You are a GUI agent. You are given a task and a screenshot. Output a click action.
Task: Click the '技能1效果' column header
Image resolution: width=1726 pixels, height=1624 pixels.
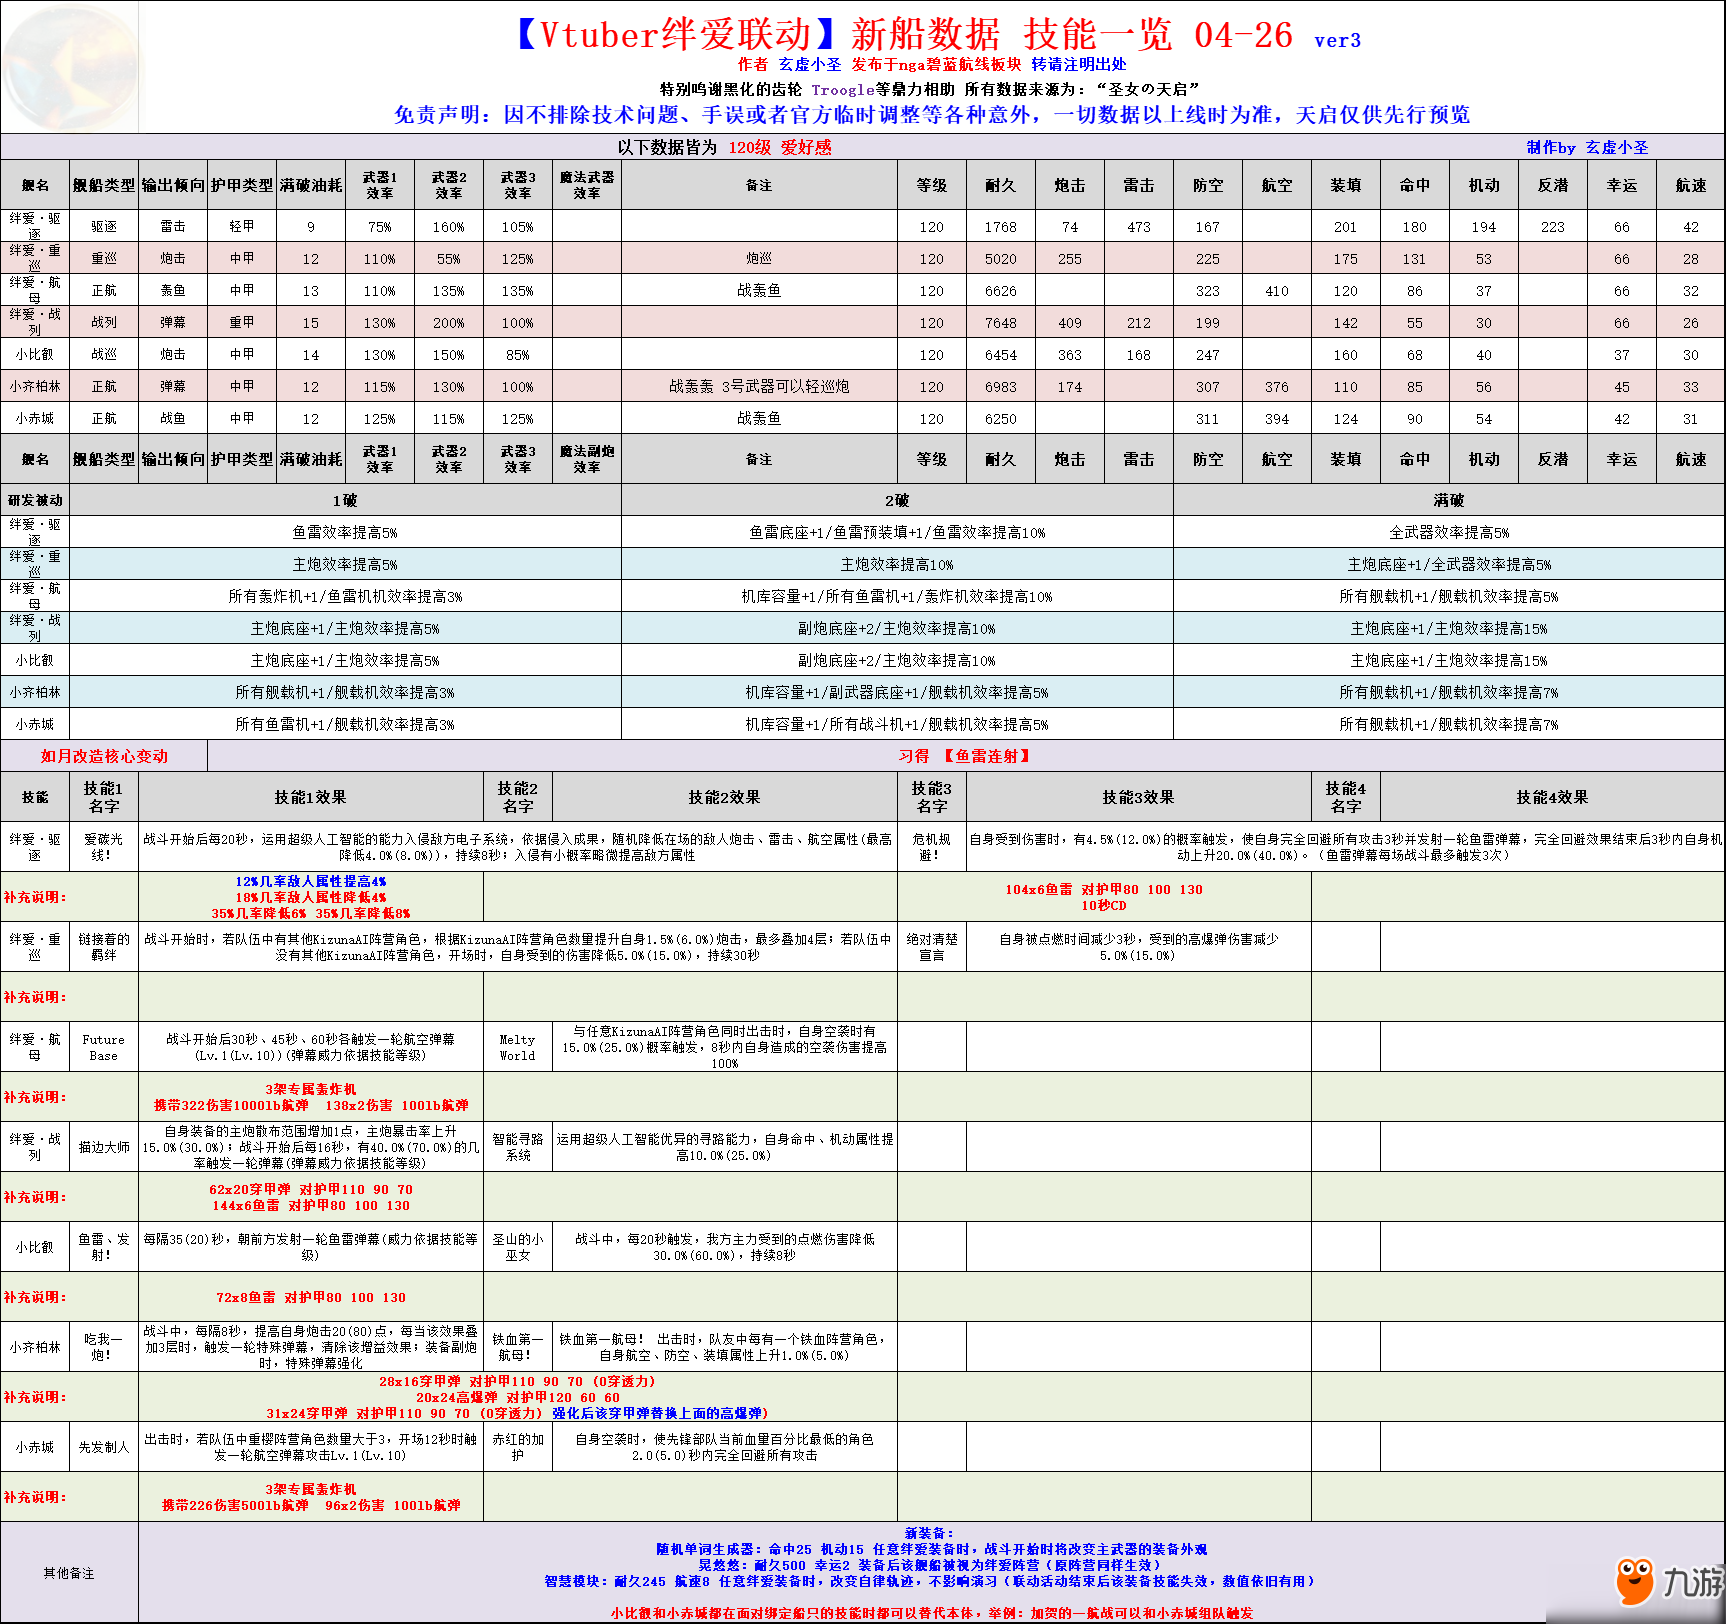310,797
